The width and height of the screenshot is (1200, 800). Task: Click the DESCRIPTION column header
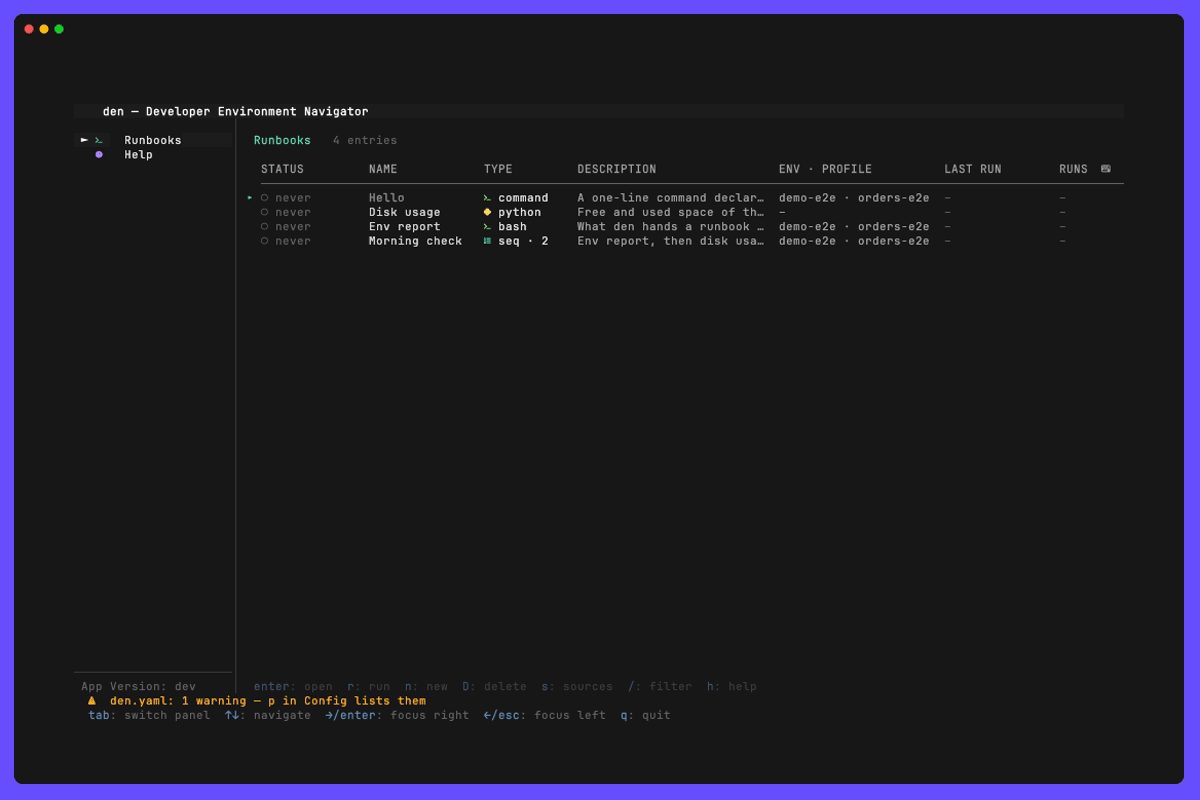[617, 169]
